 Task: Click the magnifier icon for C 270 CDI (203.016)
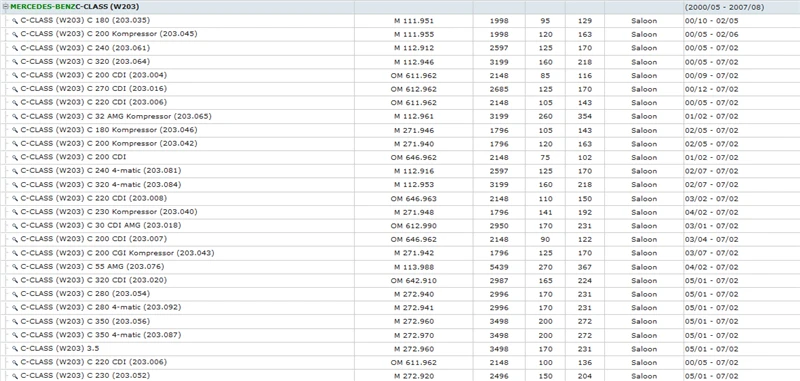click(x=15, y=89)
